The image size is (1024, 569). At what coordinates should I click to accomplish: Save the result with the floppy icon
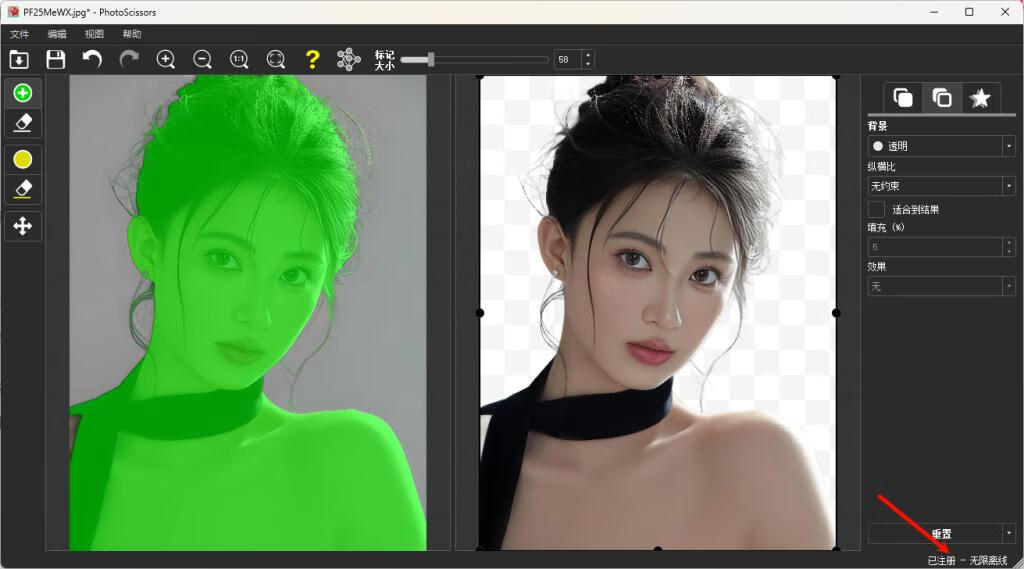click(x=56, y=59)
